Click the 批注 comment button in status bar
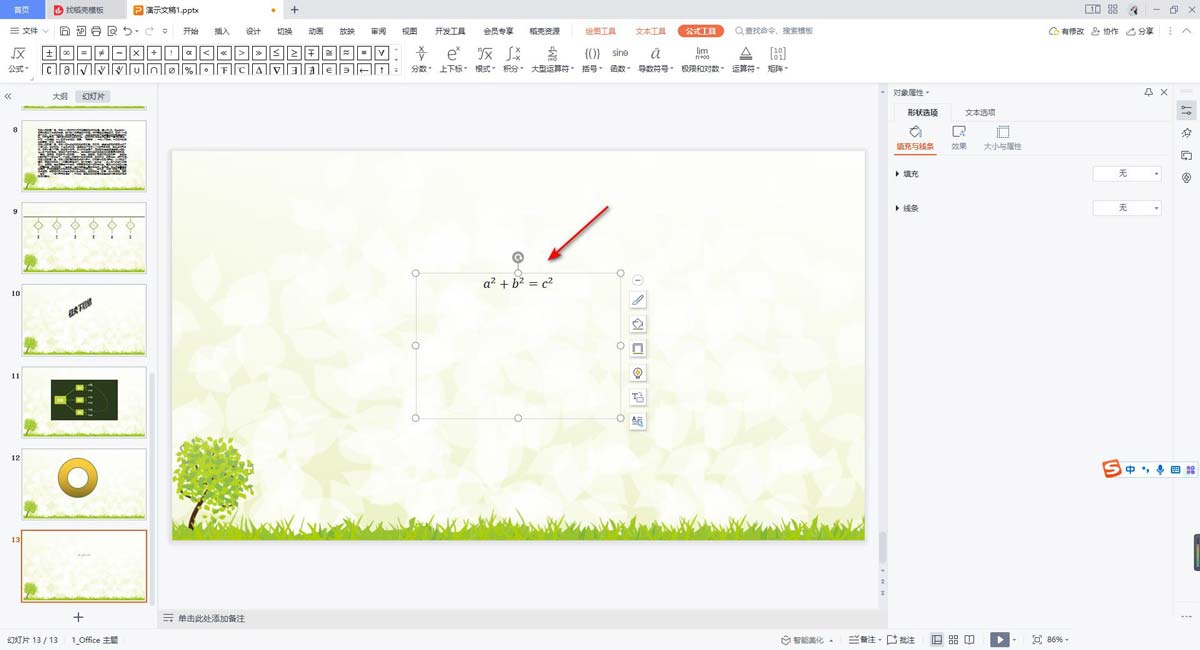This screenshot has height=650, width=1200. (x=900, y=639)
